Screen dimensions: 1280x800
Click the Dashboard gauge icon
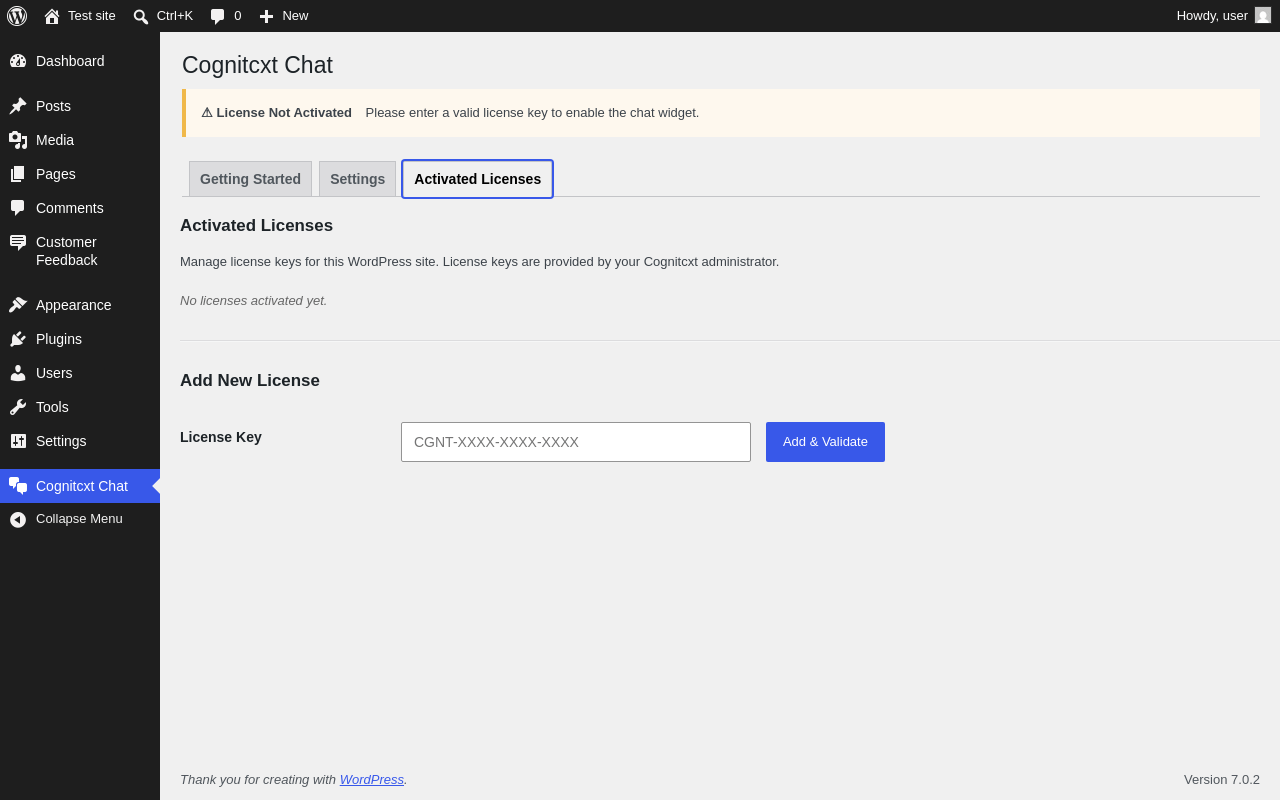tap(18, 61)
